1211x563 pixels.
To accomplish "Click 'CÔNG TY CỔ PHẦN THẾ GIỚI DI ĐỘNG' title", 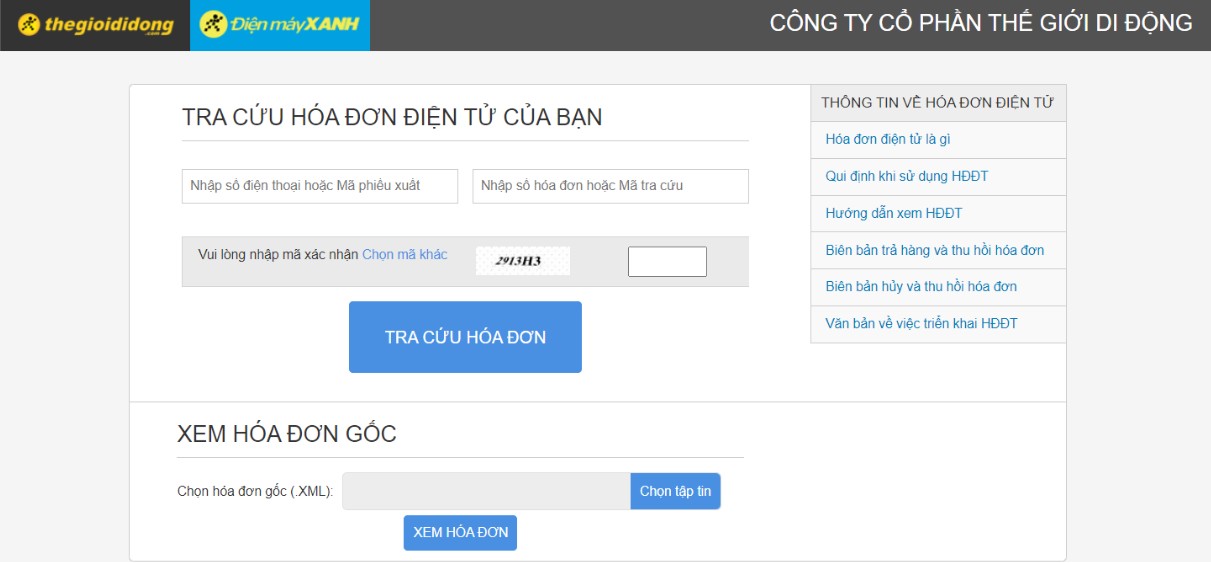I will [981, 23].
